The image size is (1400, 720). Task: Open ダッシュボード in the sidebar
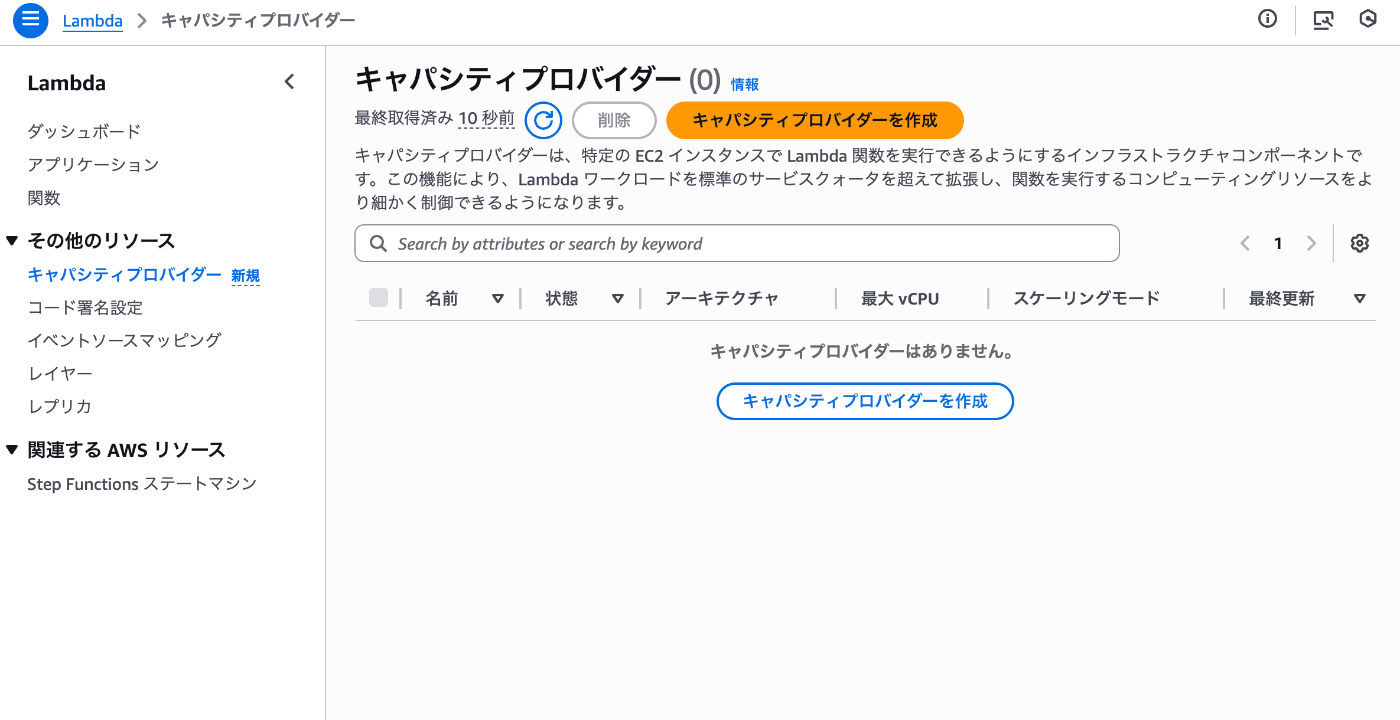tap(84, 131)
